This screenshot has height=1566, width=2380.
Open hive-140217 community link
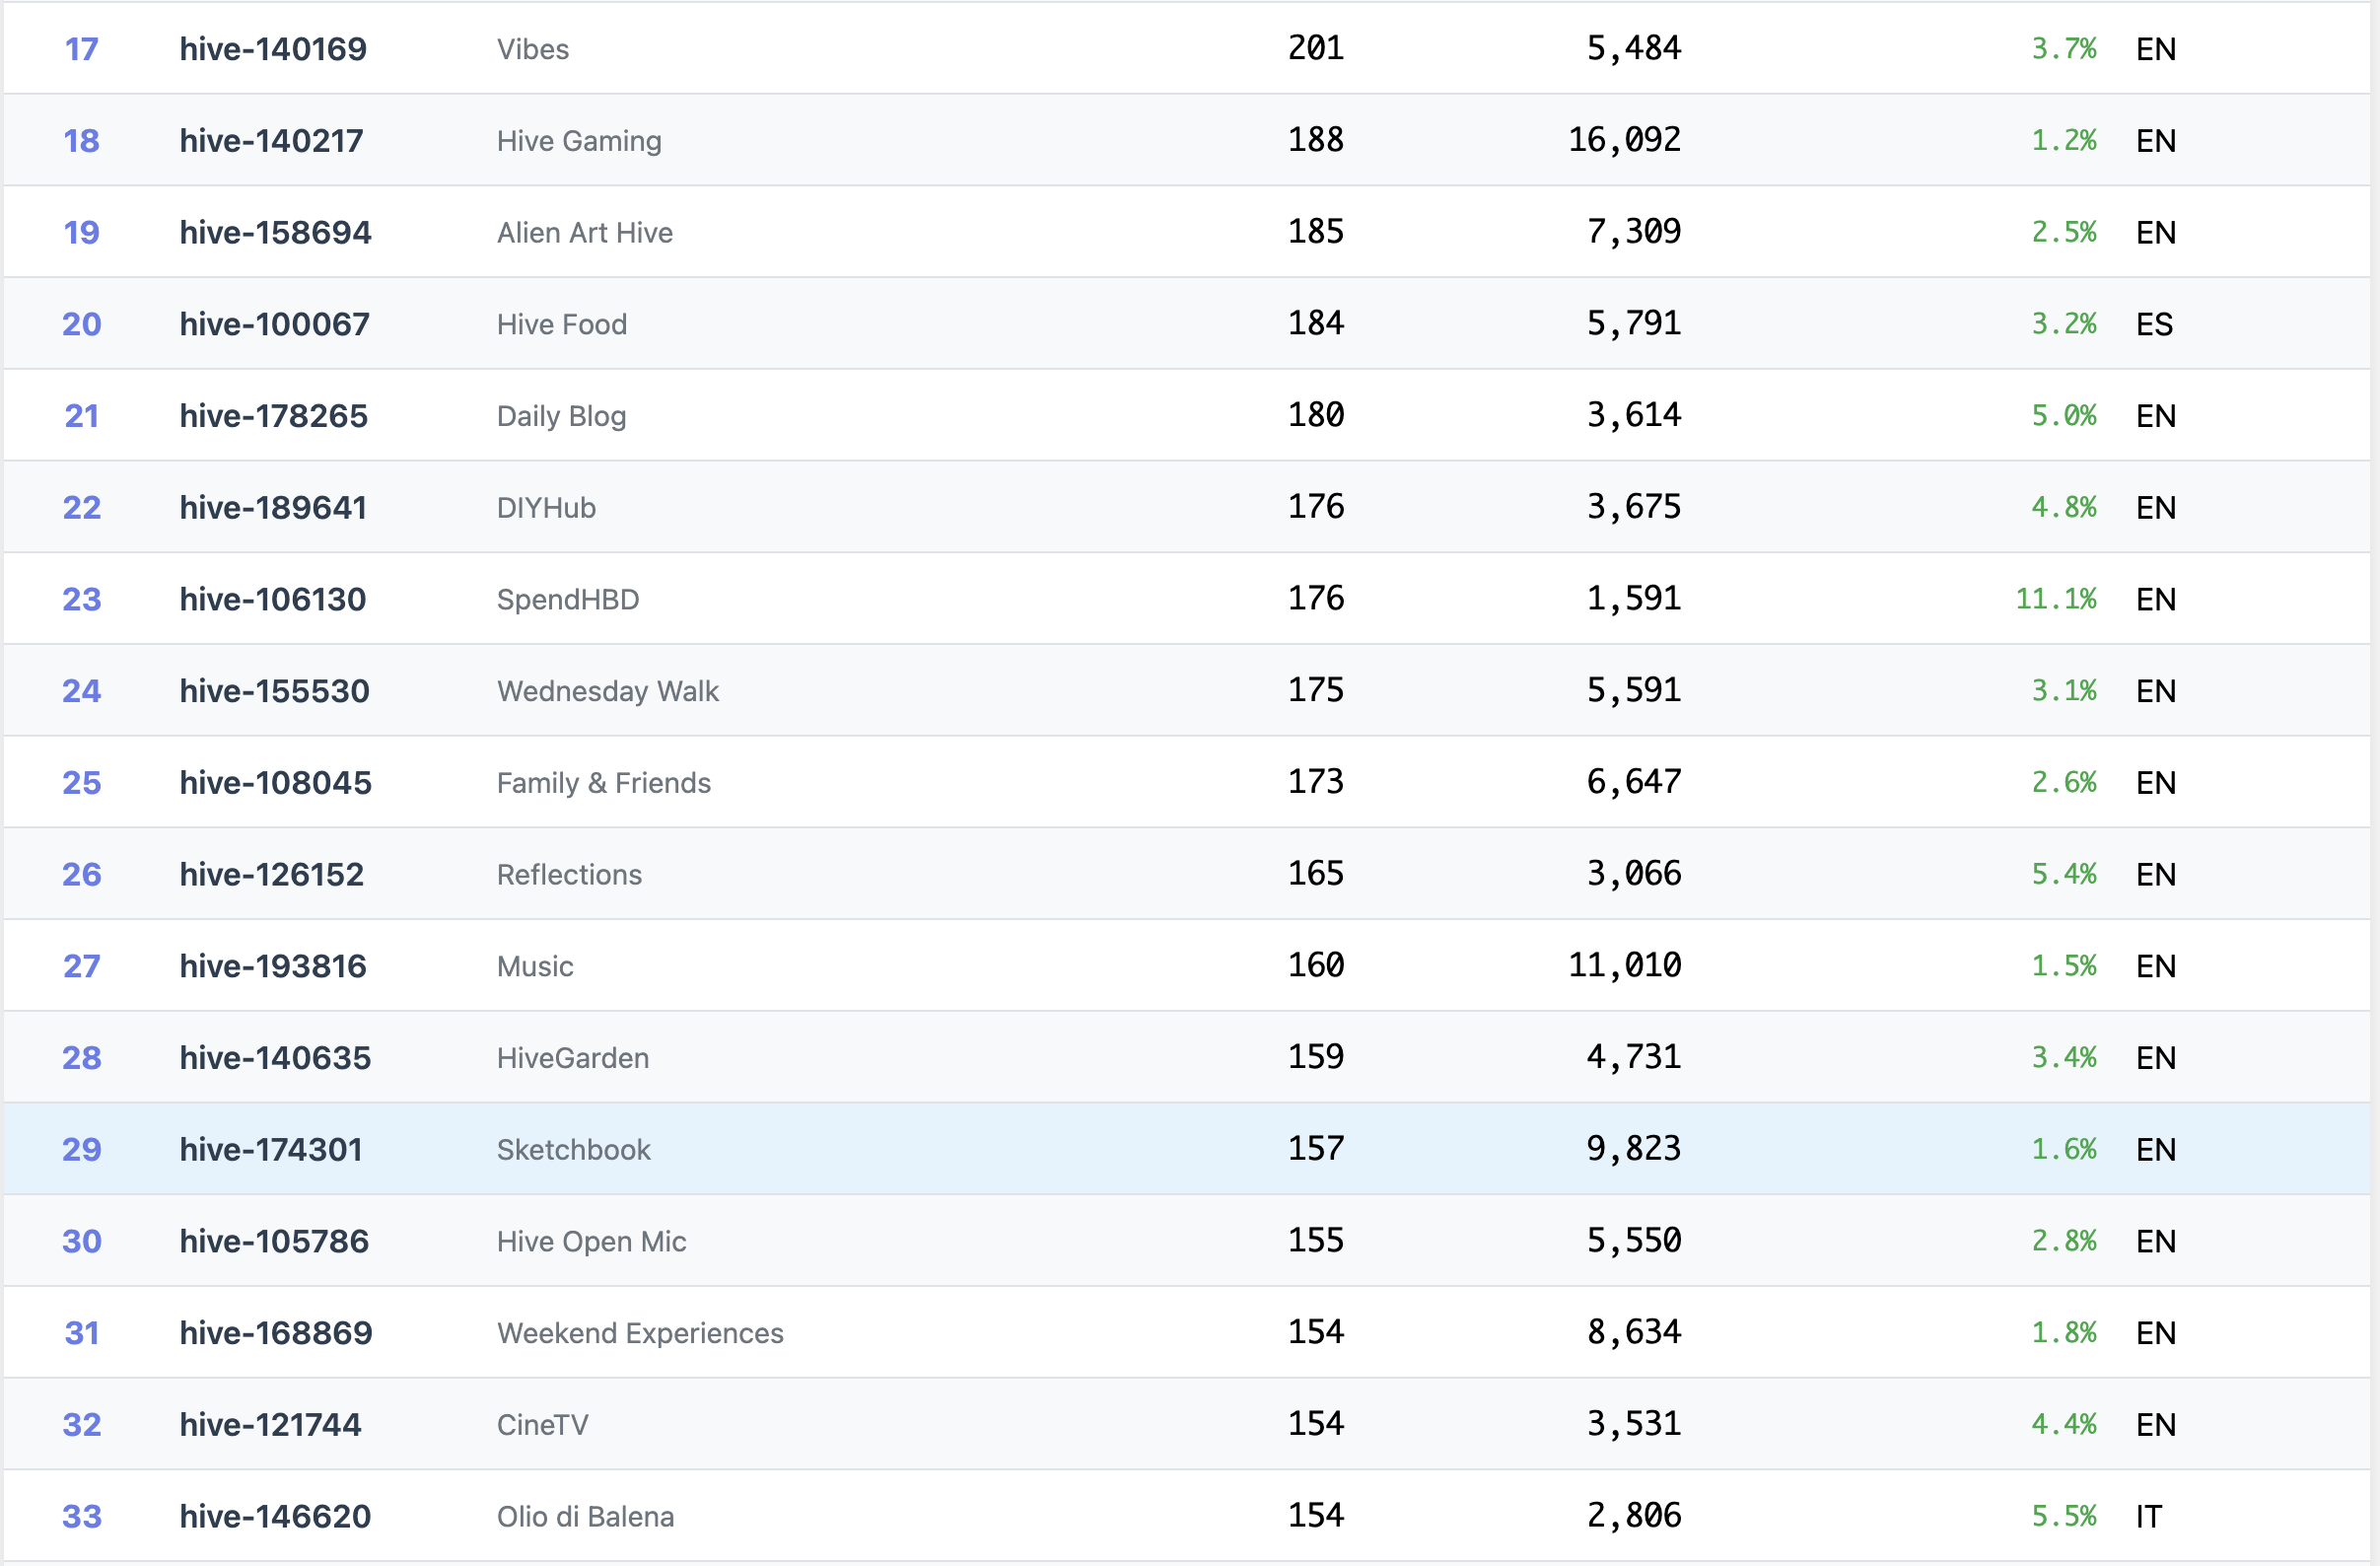271,141
